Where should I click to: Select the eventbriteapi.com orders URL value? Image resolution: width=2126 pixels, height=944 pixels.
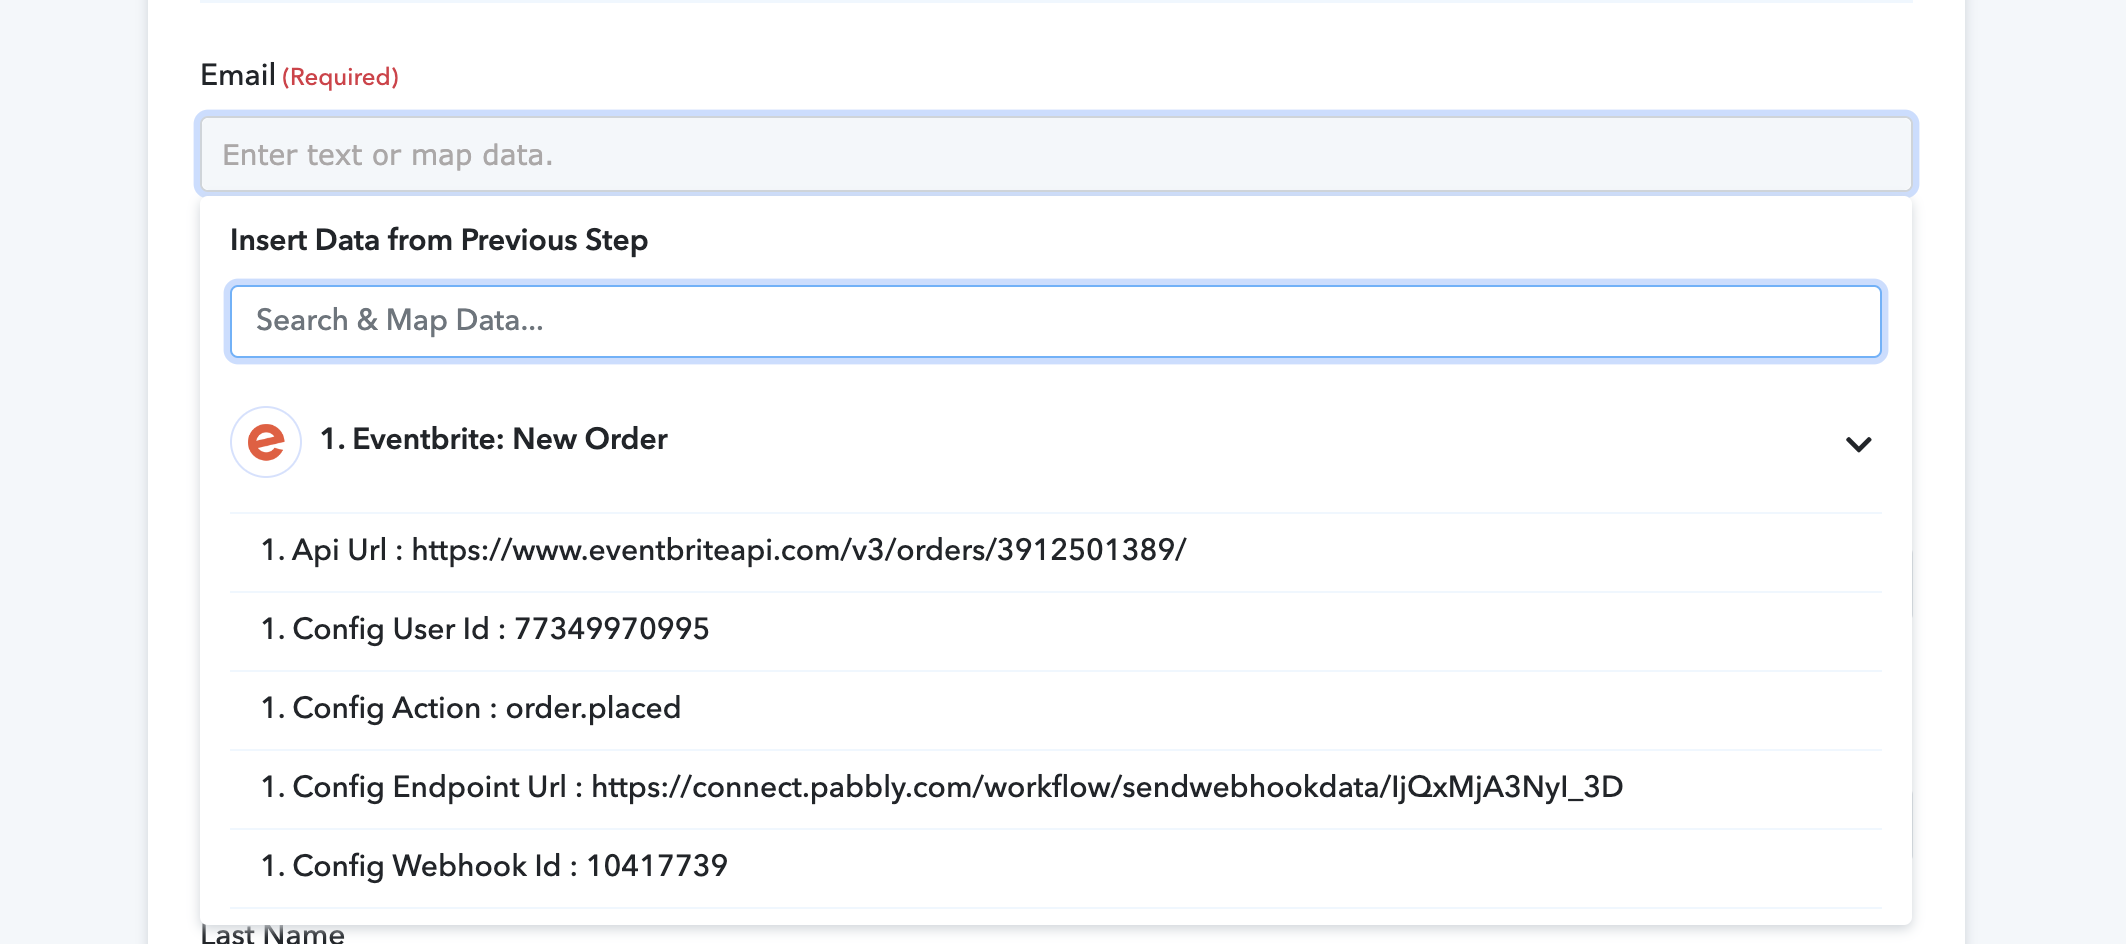pyautogui.click(x=799, y=550)
